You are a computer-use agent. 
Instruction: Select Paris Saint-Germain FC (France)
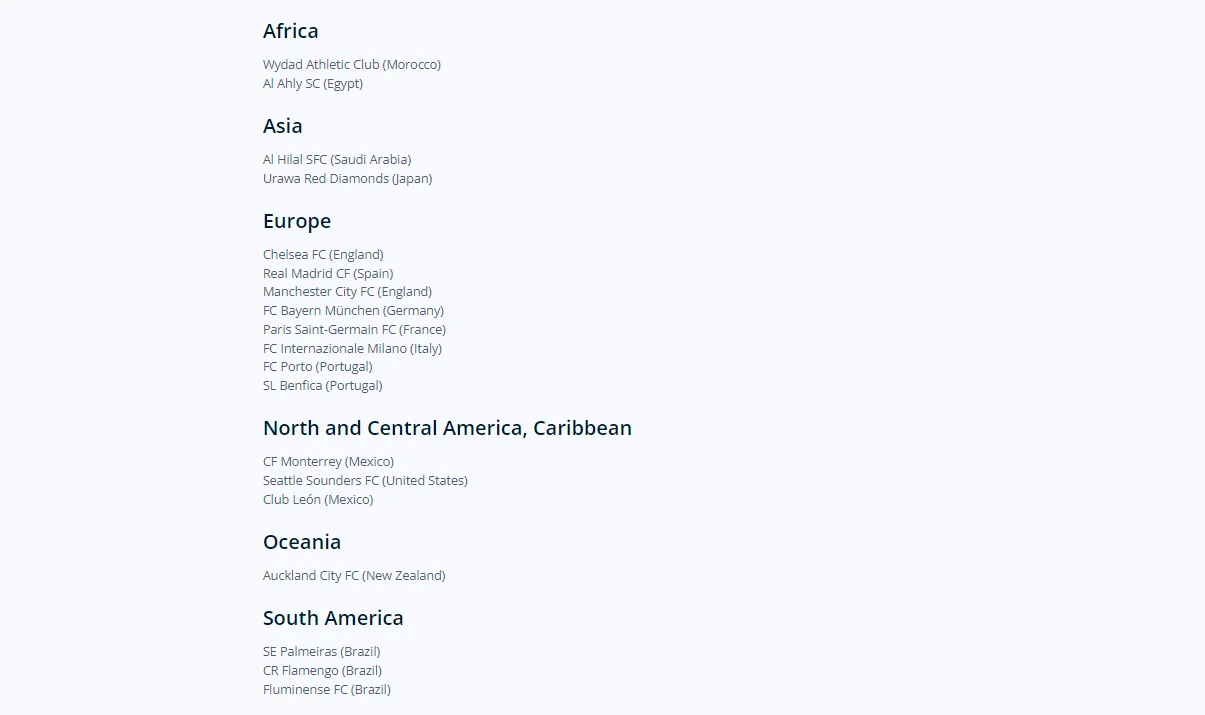(x=354, y=330)
